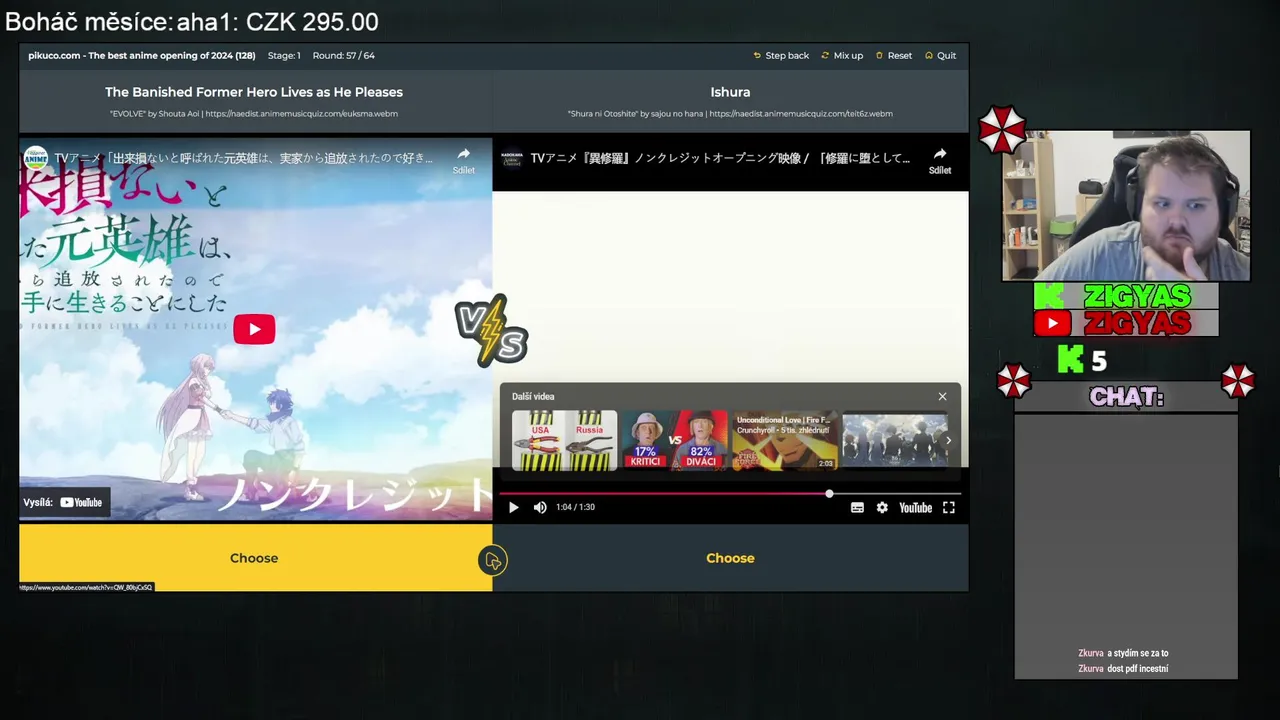Click the Ishura video title text
The width and height of the screenshot is (1280, 720).
tap(720, 158)
